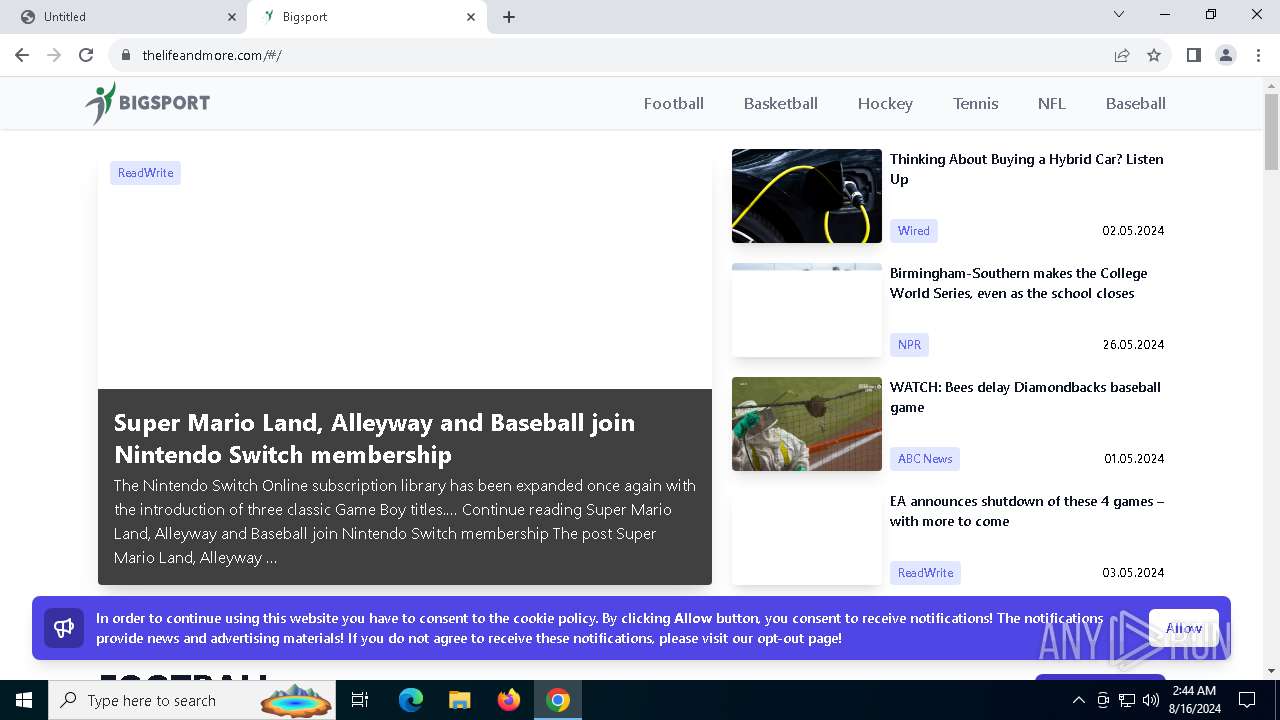Click Windows taskbar search box
This screenshot has height=720, width=1280.
tap(193, 700)
